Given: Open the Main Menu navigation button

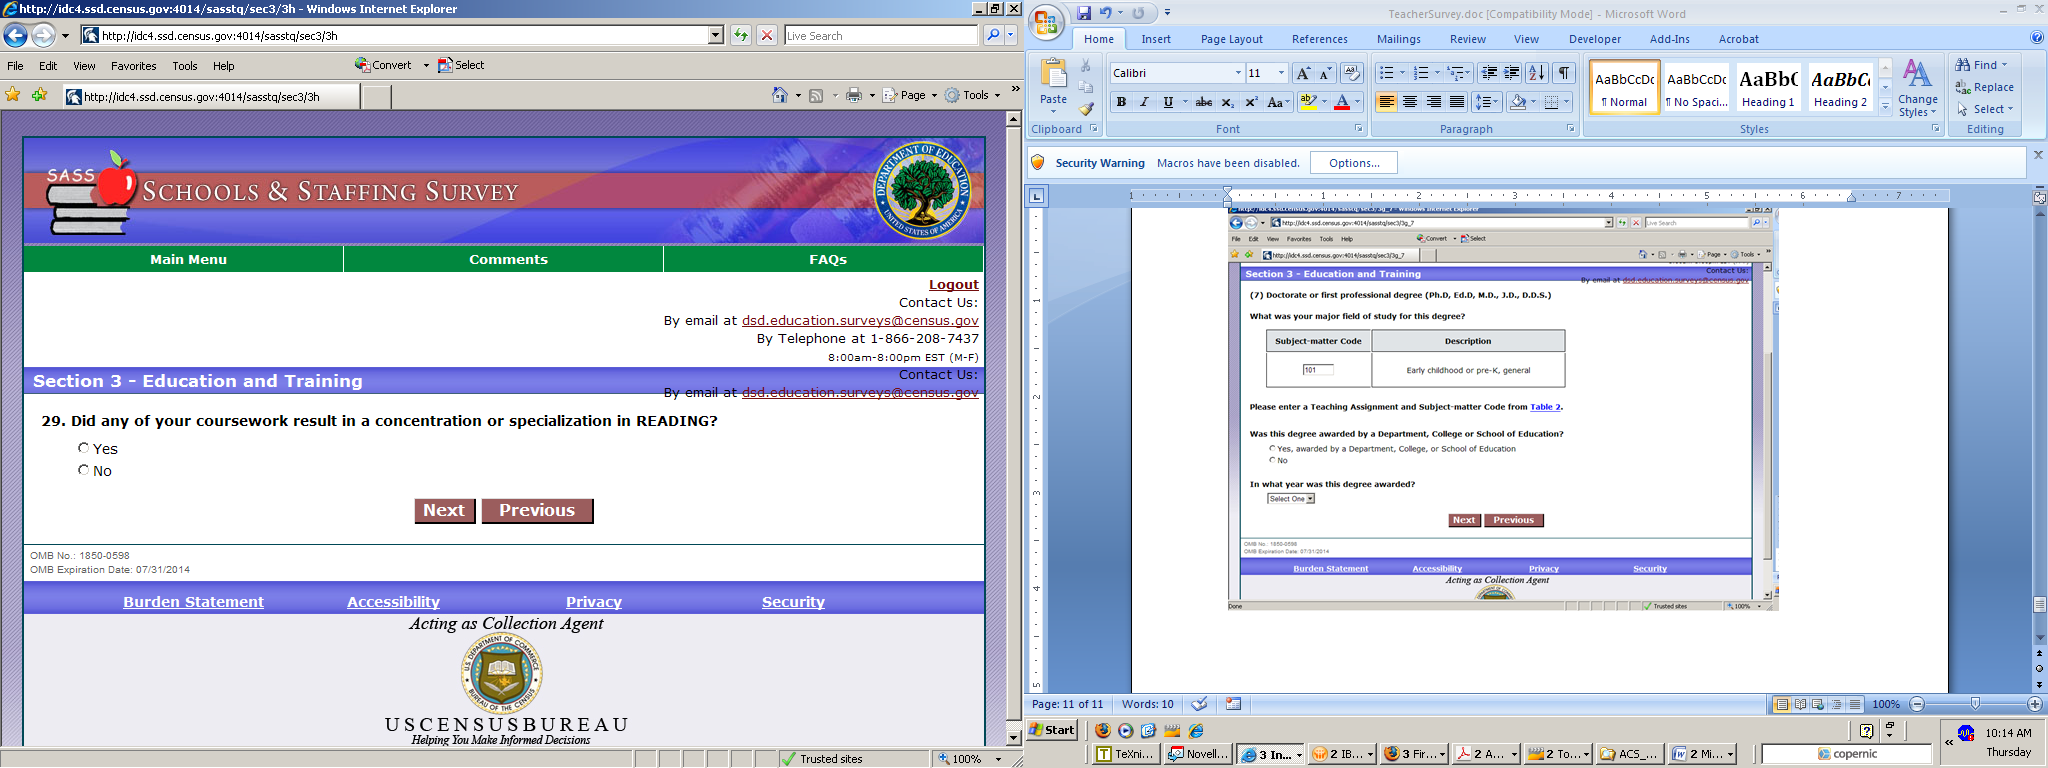Looking at the screenshot, I should pos(188,259).
